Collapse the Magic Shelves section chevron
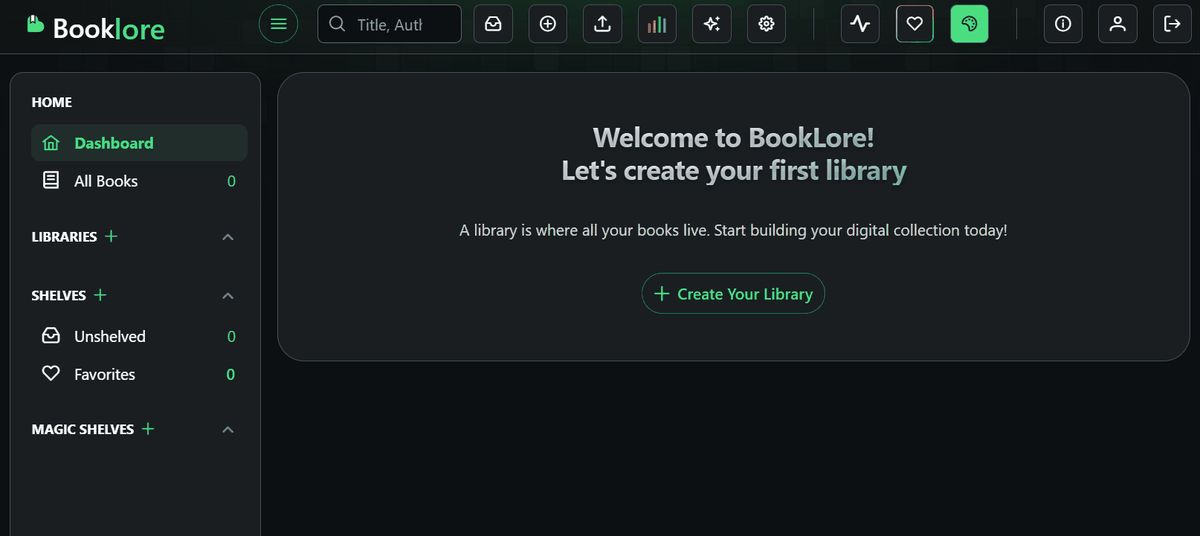Viewport: 1200px width, 536px height. pyautogui.click(x=228, y=429)
